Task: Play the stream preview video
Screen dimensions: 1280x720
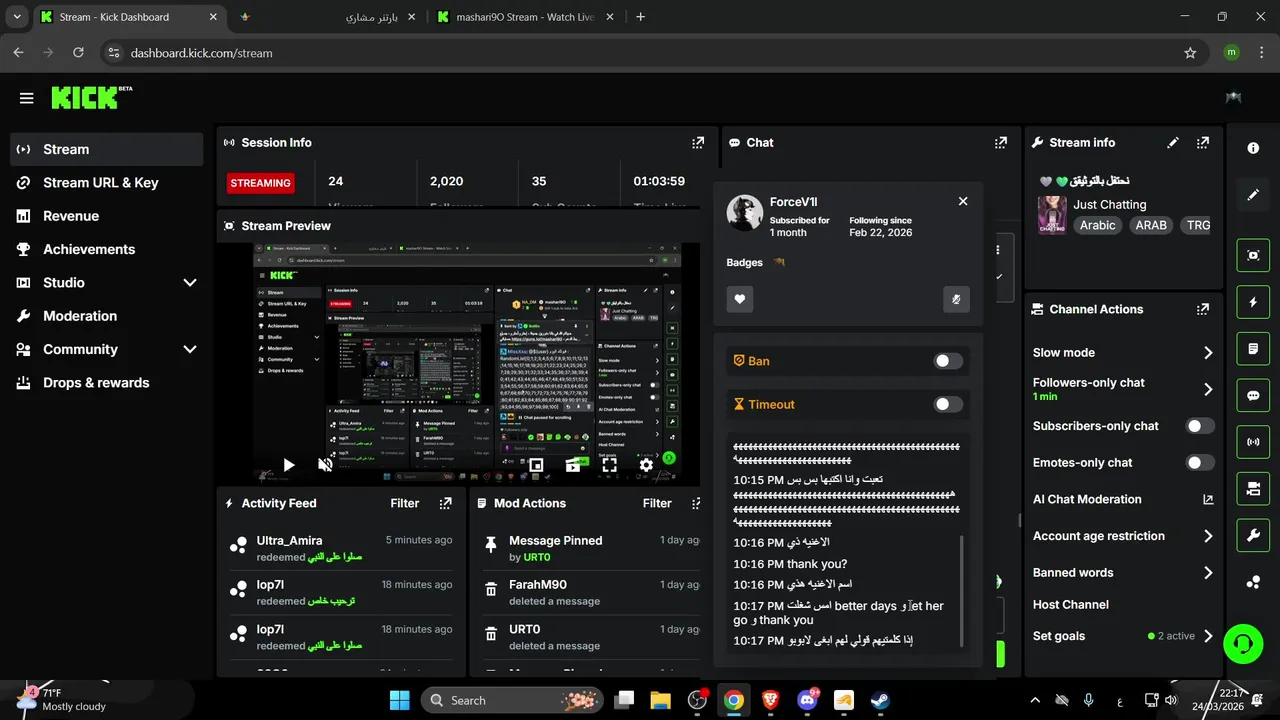Action: (x=289, y=465)
